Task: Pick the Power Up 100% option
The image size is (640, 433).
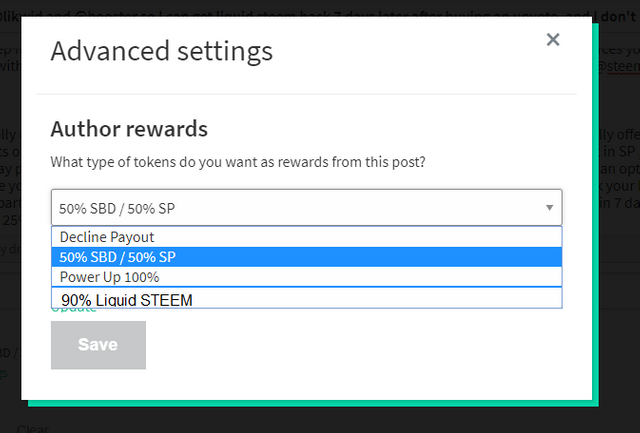Action: click(x=307, y=277)
